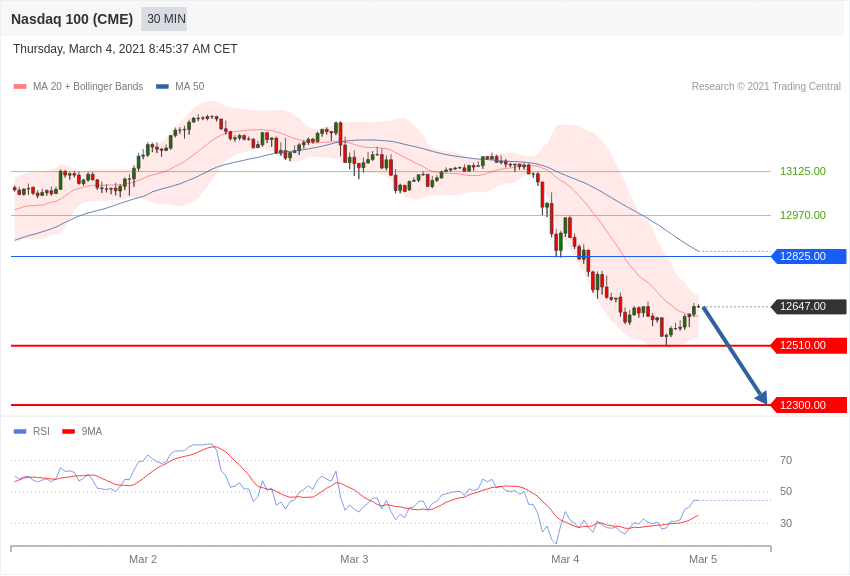
Task: Open the Research © 2021 Trading Central credit
Action: click(766, 87)
